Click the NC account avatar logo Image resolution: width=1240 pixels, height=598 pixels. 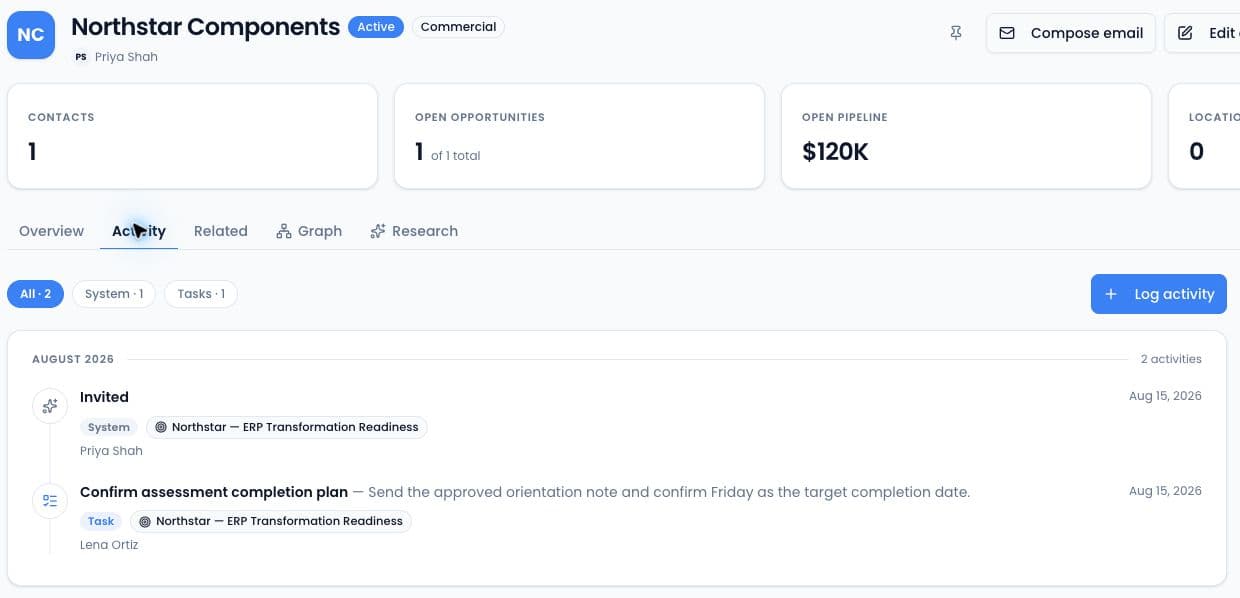pos(31,35)
